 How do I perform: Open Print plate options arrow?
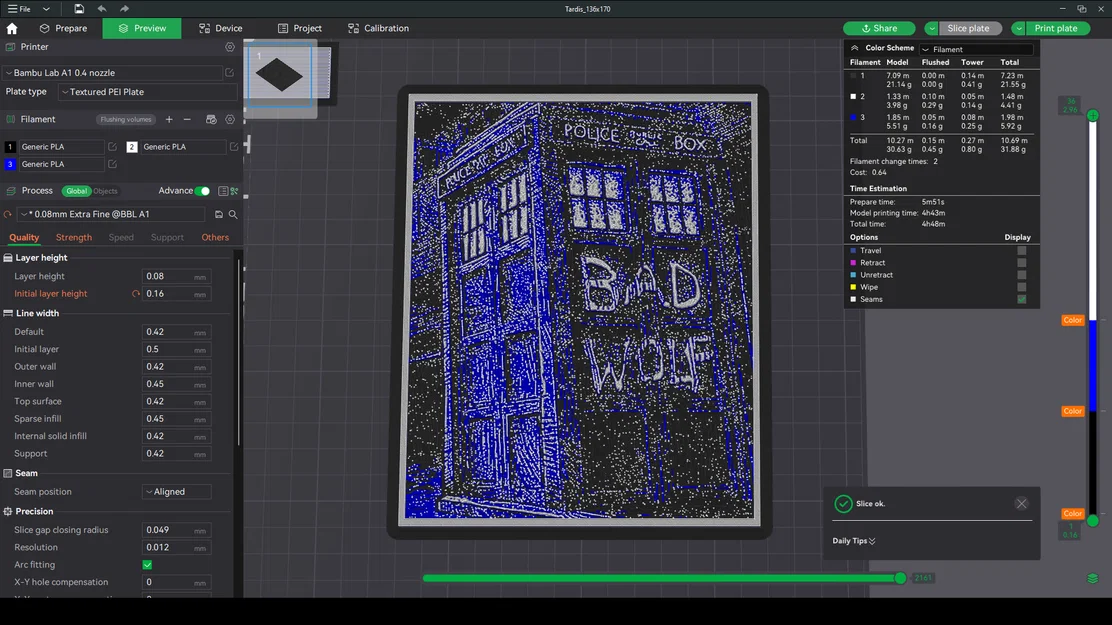pos(1018,28)
